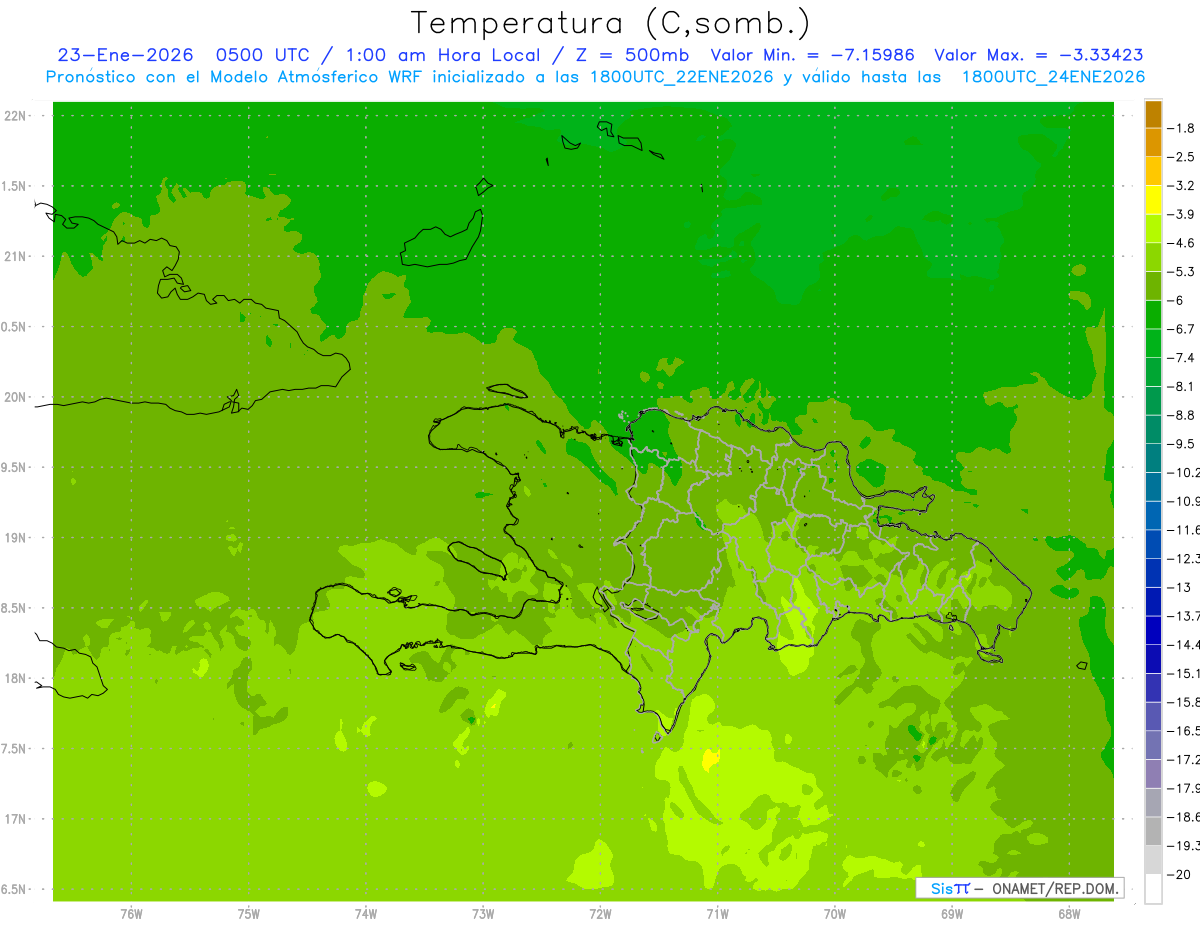Viewport: 1200px width, 927px height.
Task: Select the yellow swatch between -3.2 and -3.9
Action: pos(1153,200)
